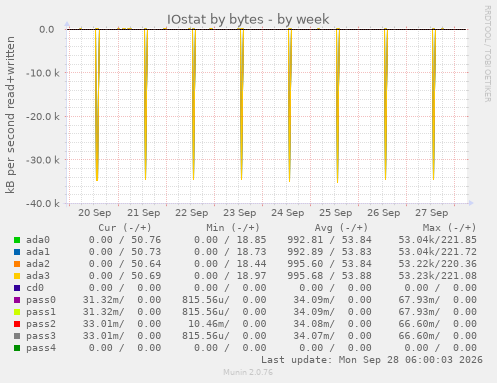Click ada0 max value '53.04k/221.85'
Image resolution: width=497 pixels, height=383 pixels.
point(437,240)
